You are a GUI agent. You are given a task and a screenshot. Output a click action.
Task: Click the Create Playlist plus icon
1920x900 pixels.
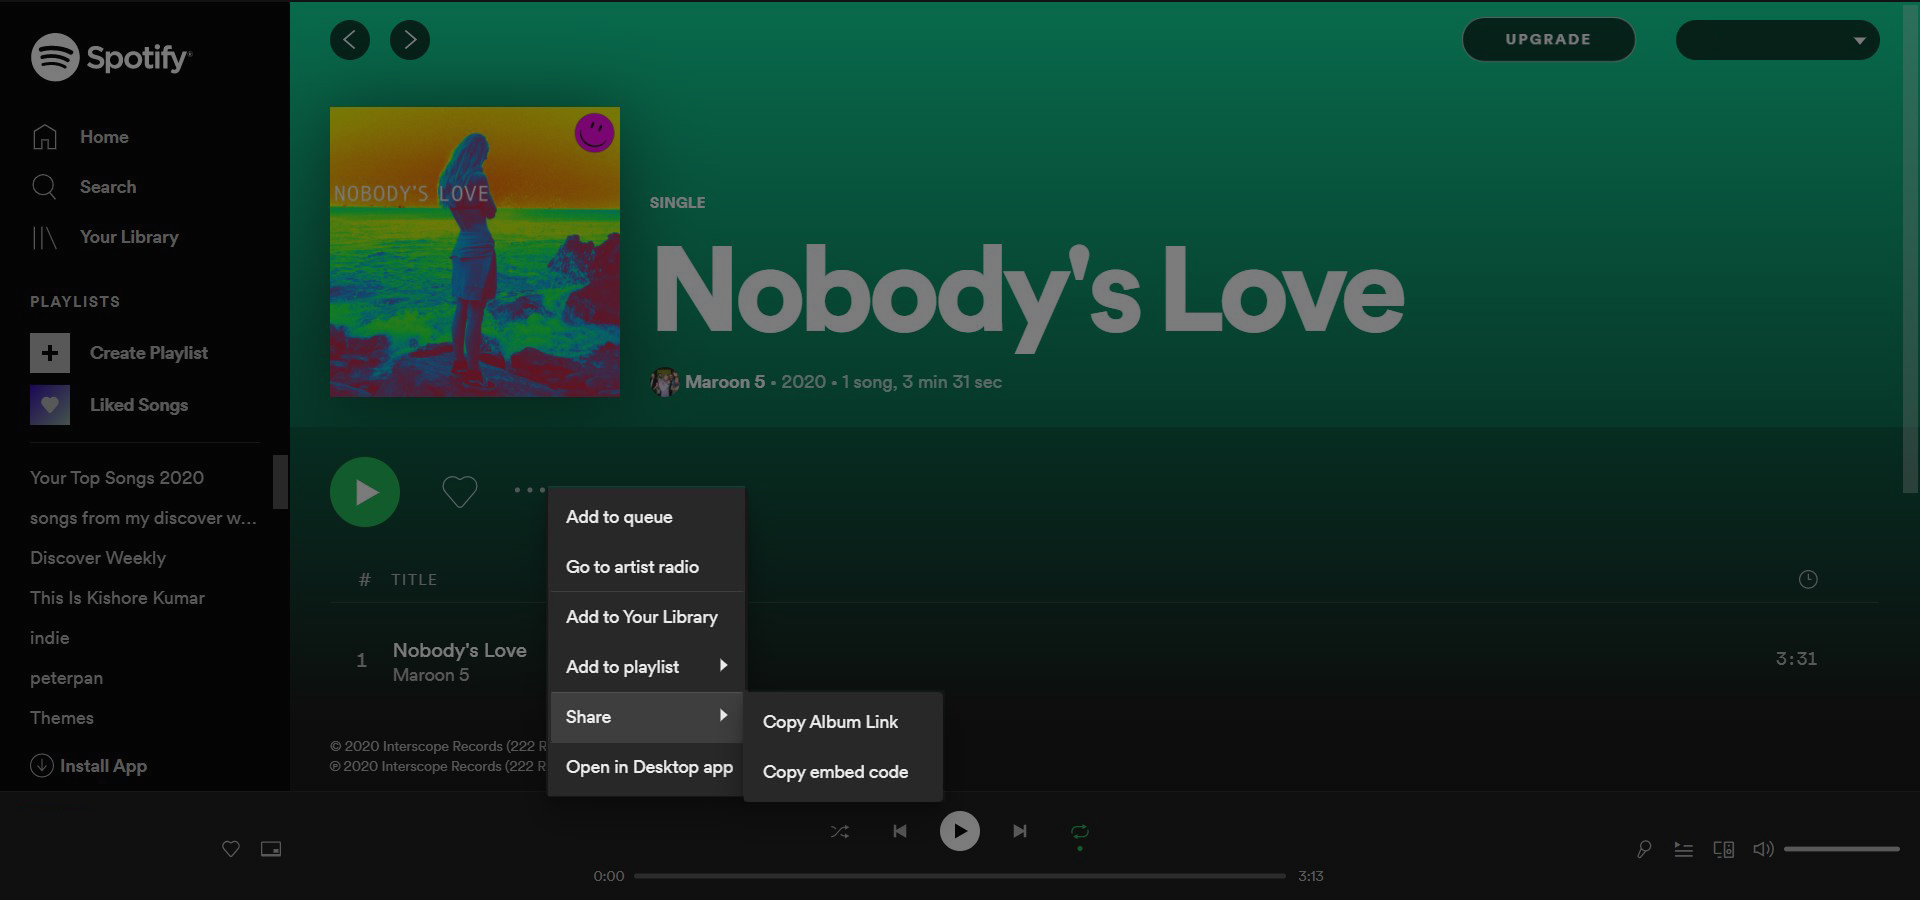coord(50,353)
